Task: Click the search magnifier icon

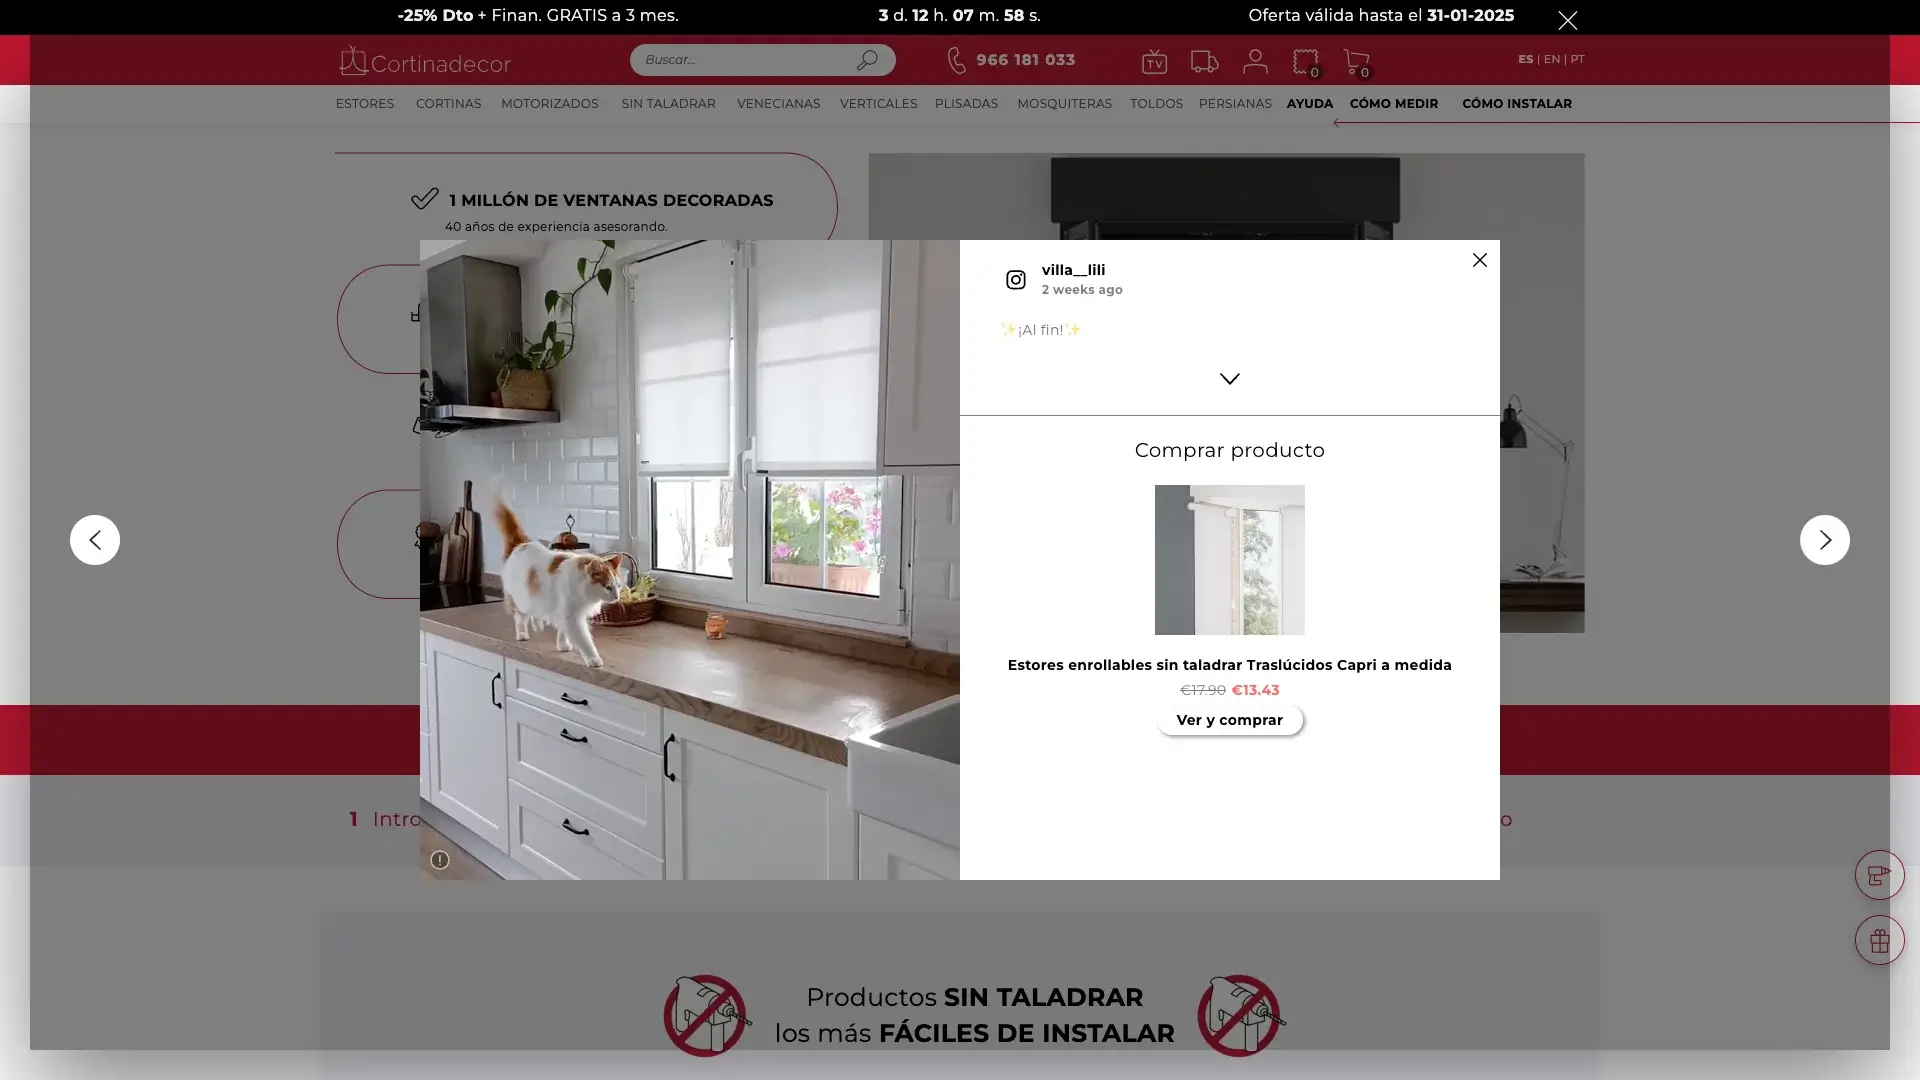Action: coord(868,59)
